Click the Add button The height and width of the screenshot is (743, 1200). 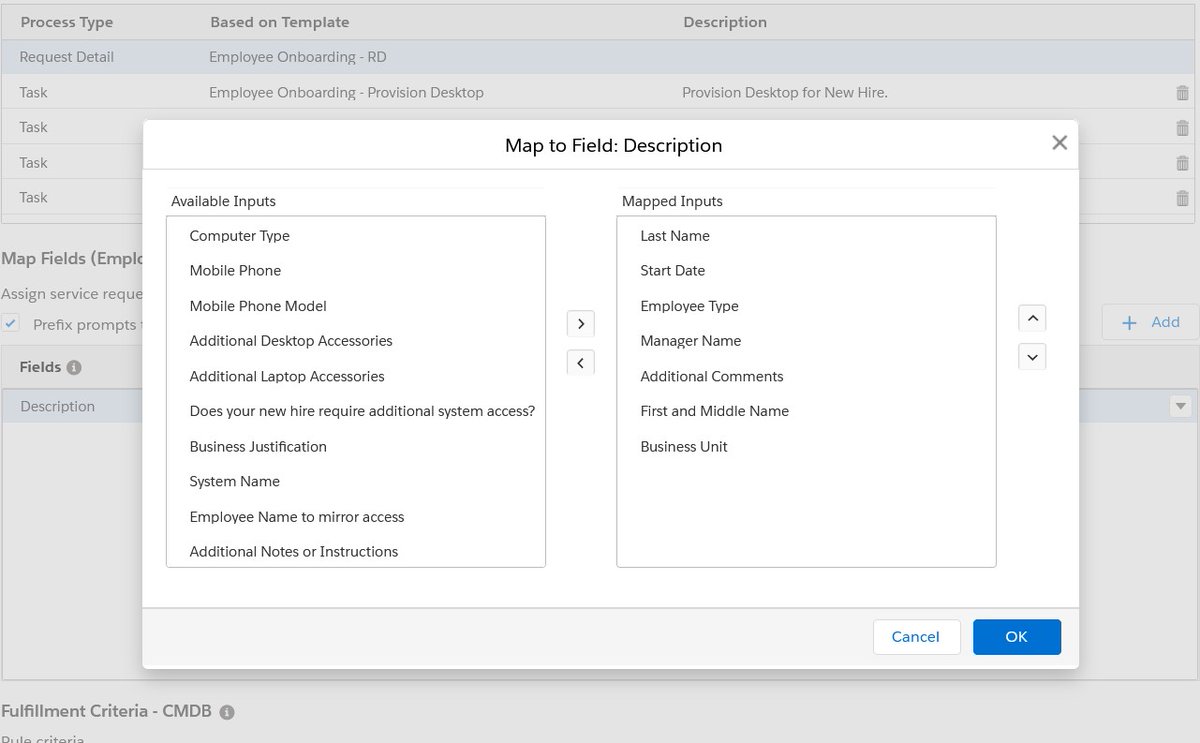coord(1150,322)
